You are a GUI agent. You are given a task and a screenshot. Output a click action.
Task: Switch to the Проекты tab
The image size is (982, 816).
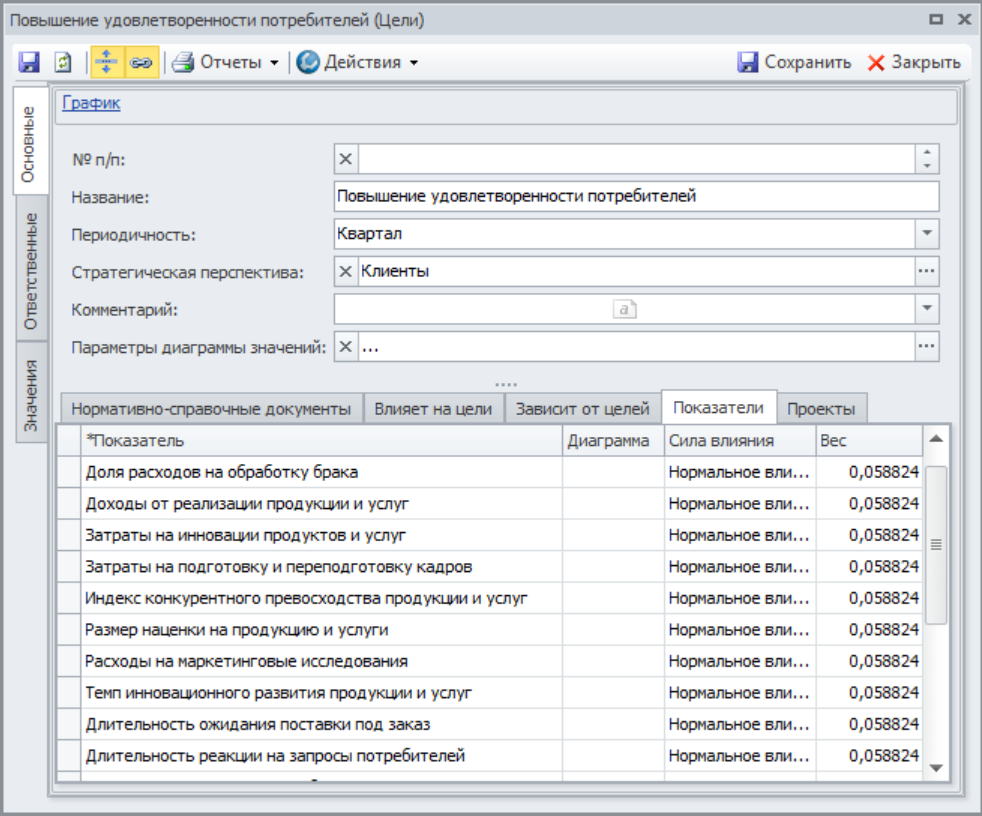point(821,409)
